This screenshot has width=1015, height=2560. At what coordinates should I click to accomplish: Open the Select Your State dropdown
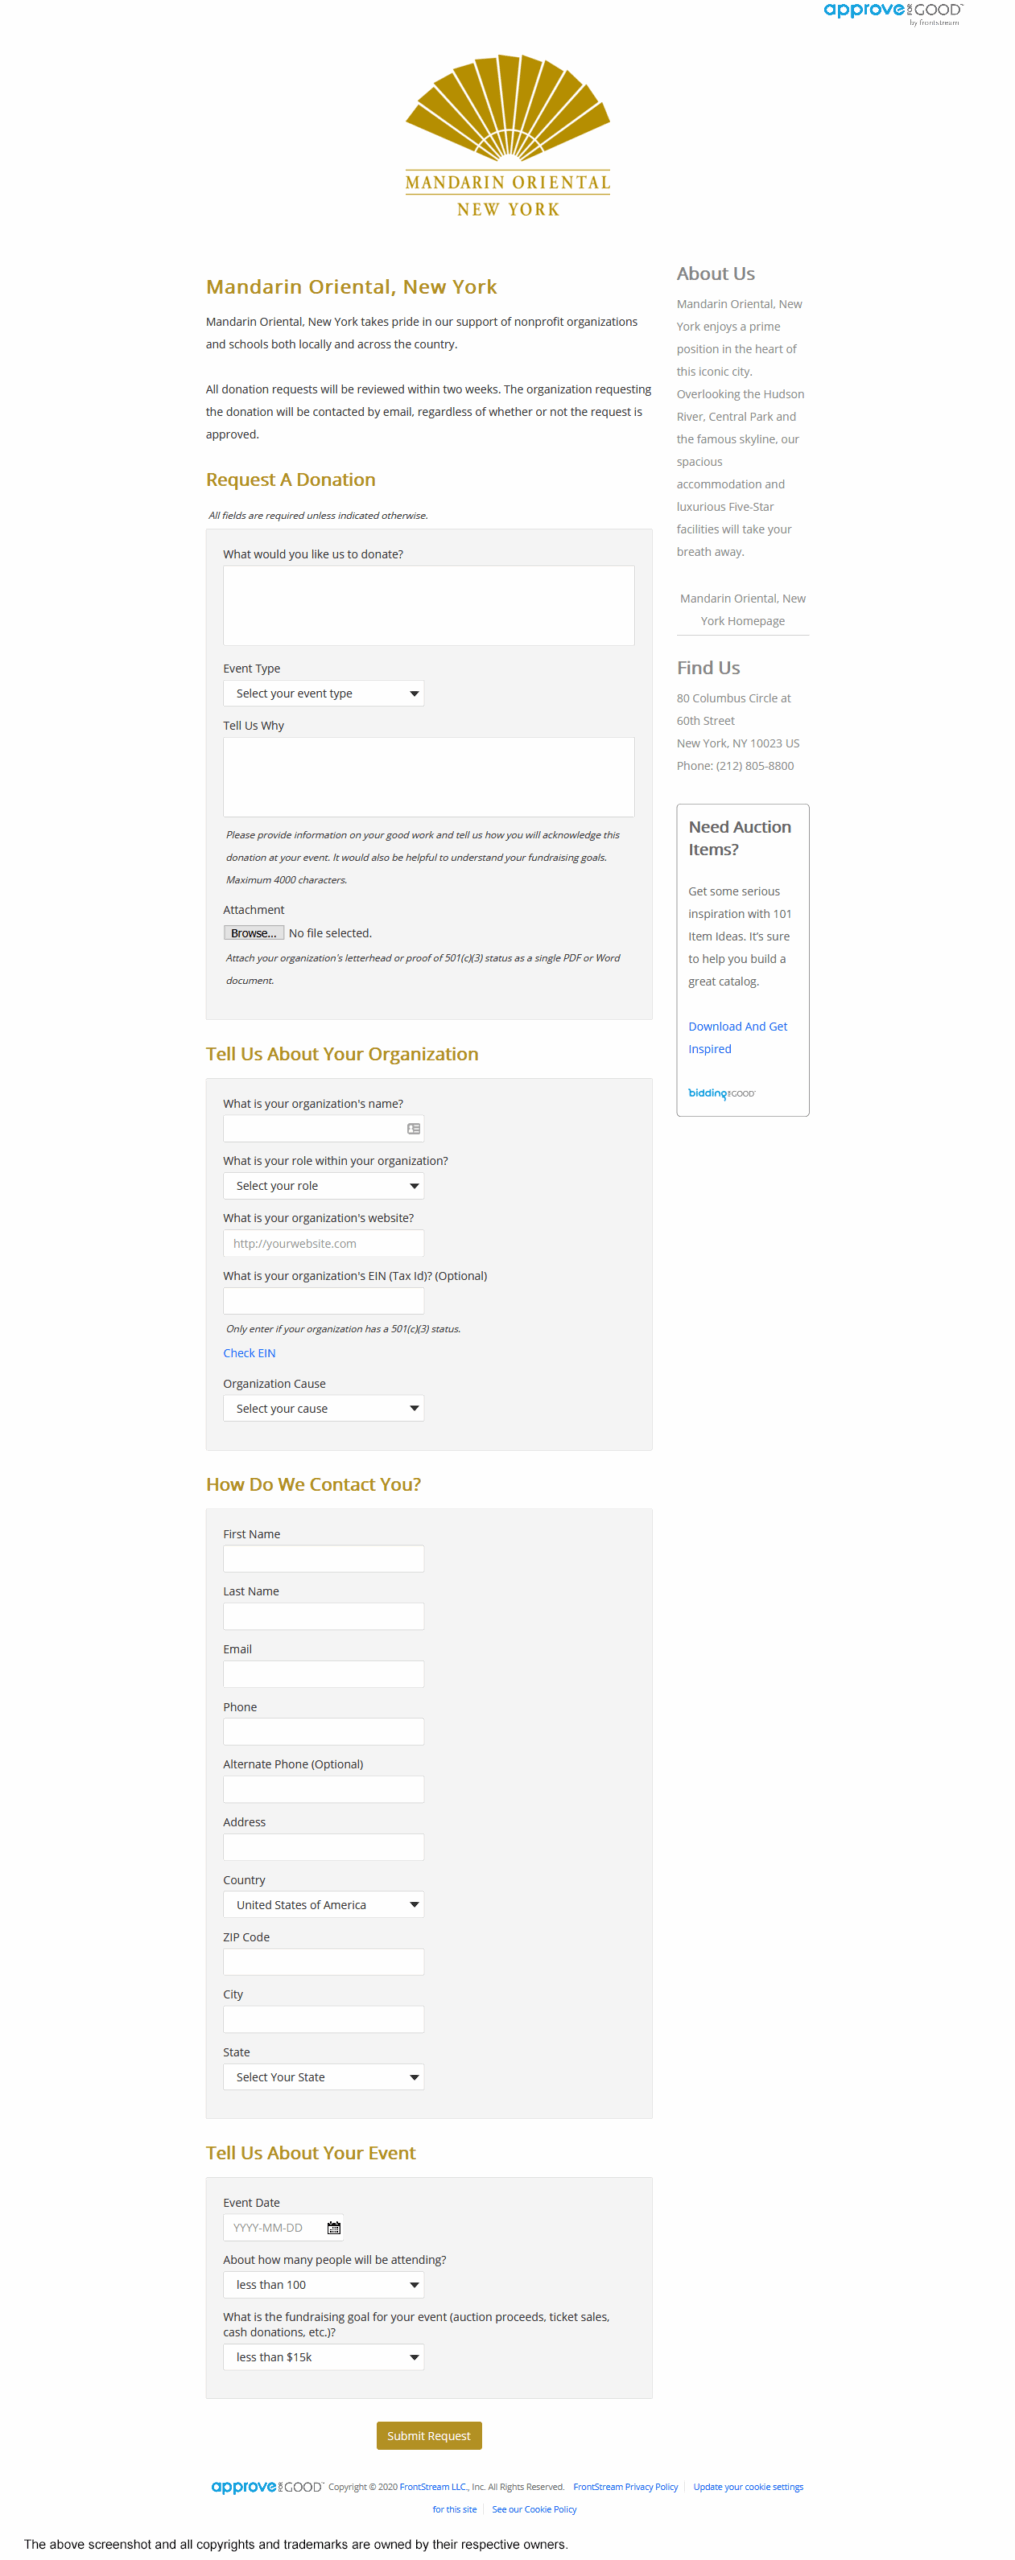(323, 2075)
